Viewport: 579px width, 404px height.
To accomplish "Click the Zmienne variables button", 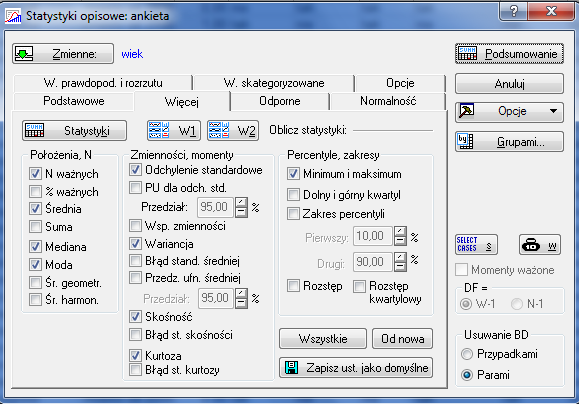I will [x=63, y=54].
